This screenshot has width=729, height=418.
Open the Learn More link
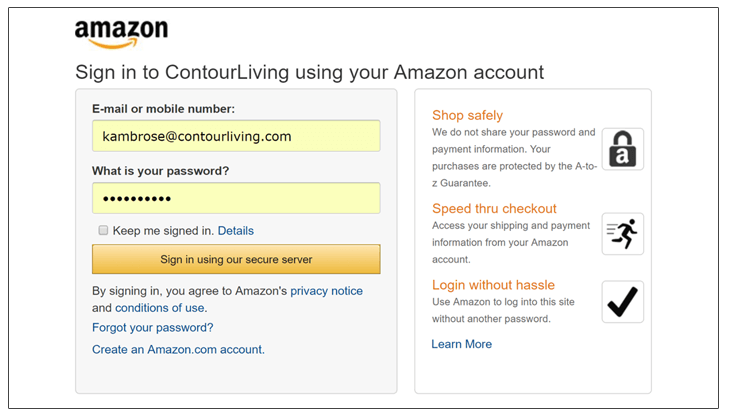461,344
